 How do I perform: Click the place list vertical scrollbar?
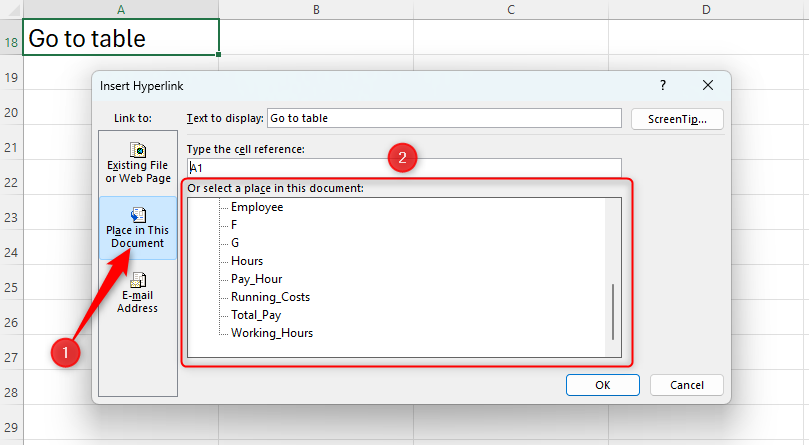click(613, 312)
